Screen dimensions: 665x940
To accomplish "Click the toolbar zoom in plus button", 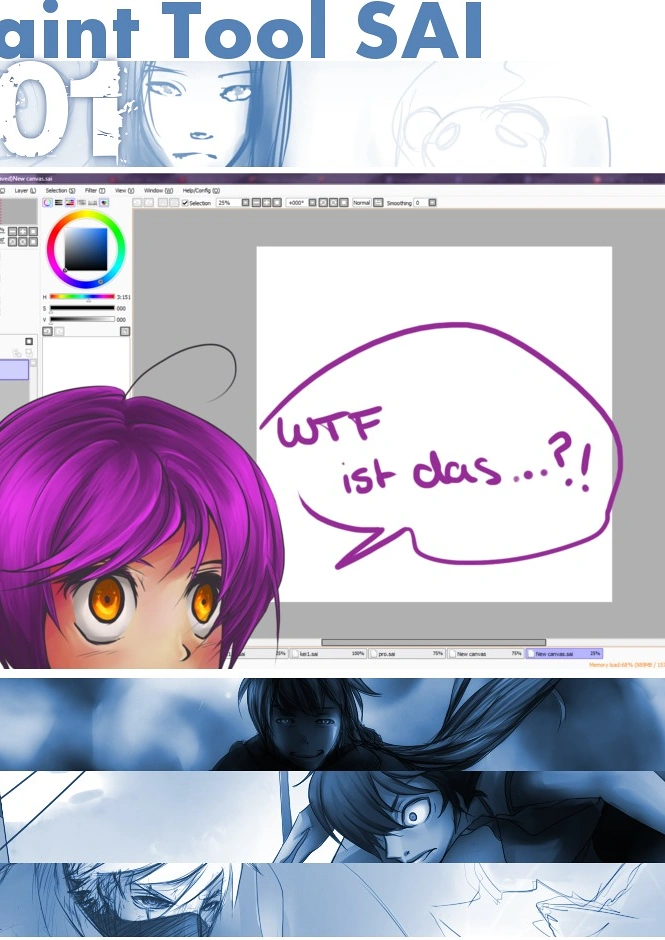I will pos(266,203).
